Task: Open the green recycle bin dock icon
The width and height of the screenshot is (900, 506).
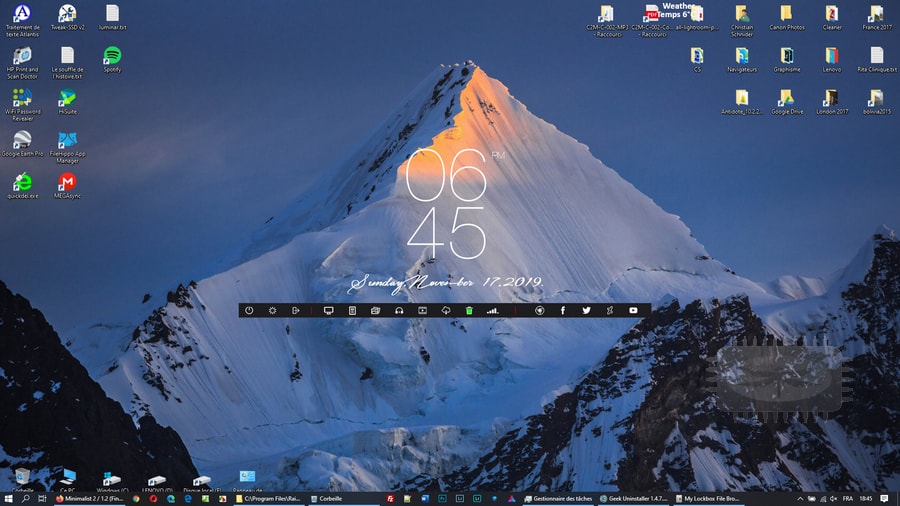Action: pyautogui.click(x=469, y=310)
